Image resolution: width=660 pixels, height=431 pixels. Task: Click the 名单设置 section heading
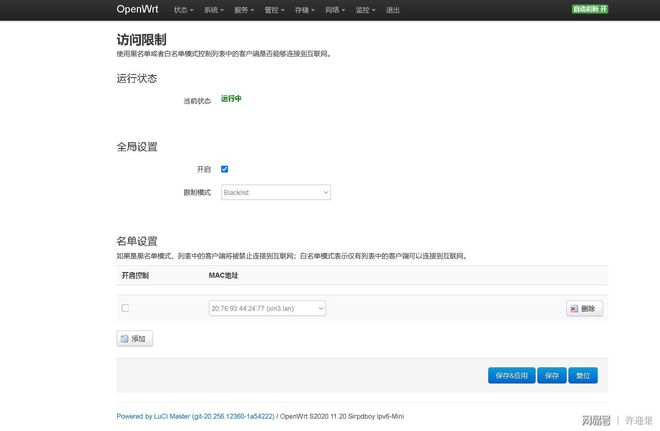(x=137, y=241)
